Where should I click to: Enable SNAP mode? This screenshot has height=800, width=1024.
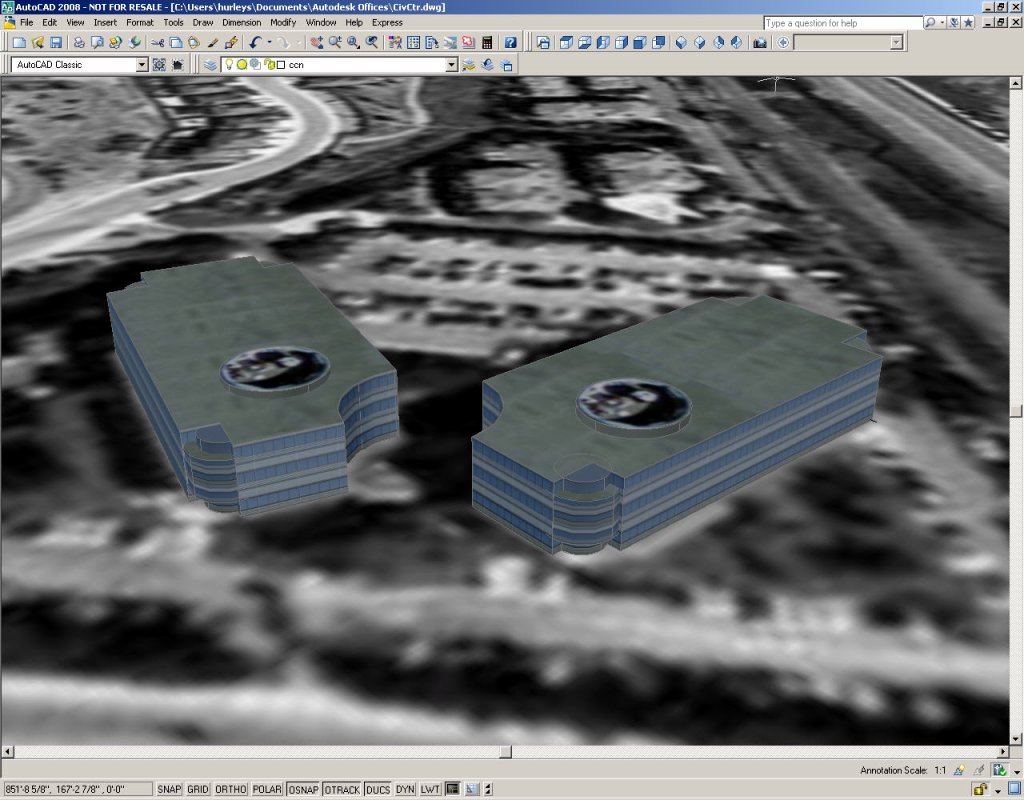pos(170,789)
